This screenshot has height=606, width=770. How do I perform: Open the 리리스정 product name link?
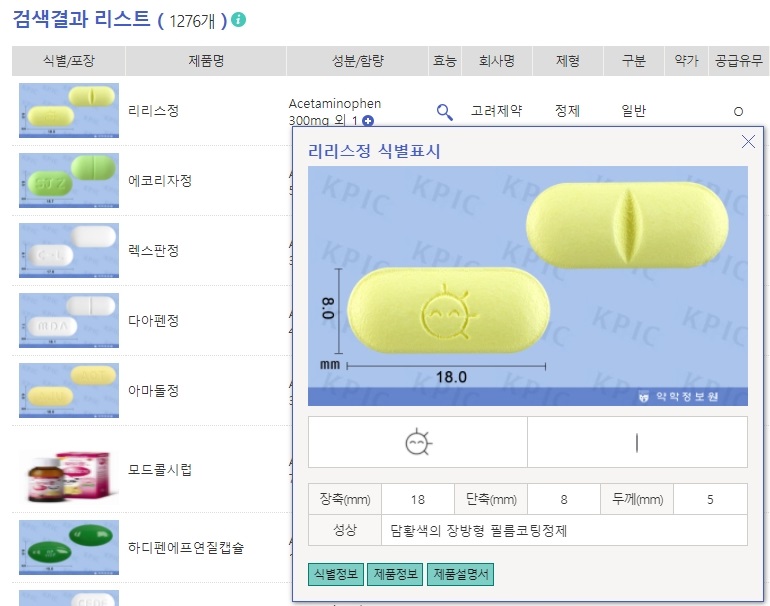153,110
